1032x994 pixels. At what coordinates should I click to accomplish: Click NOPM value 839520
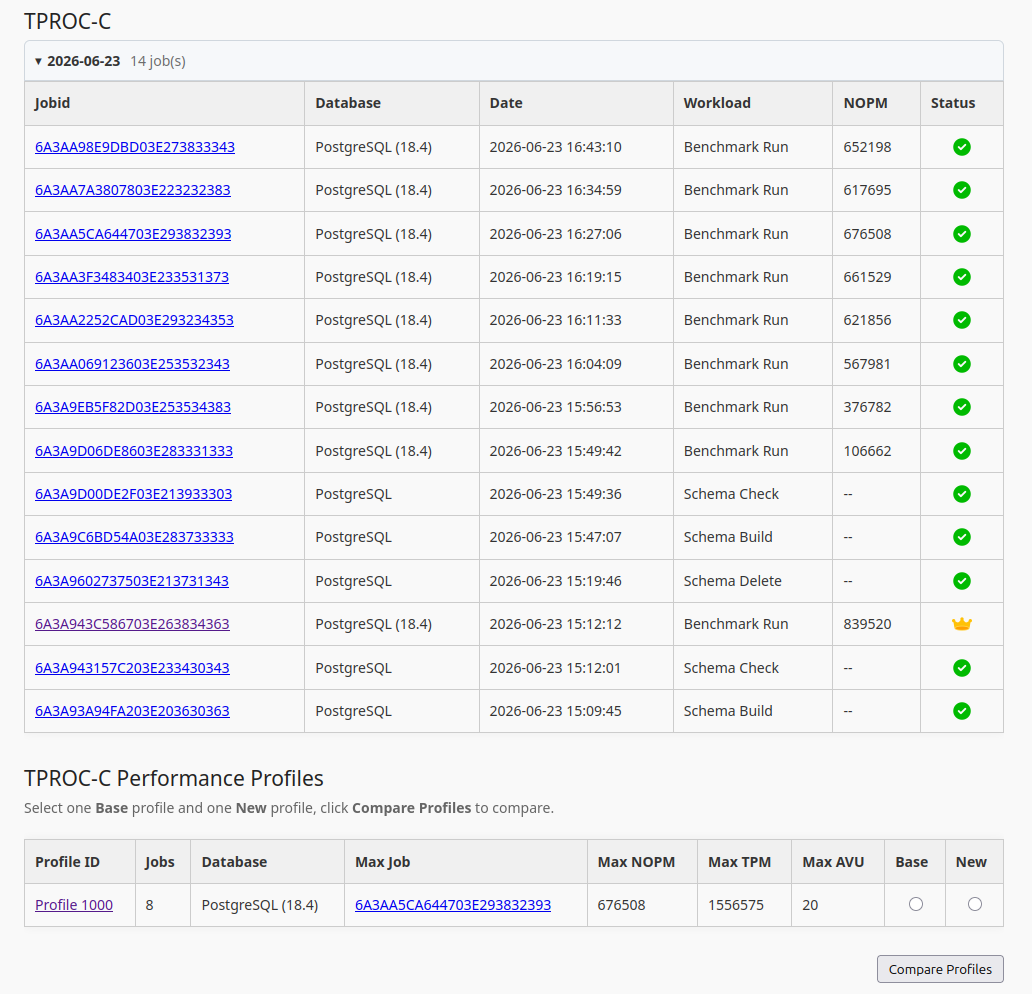(867, 624)
